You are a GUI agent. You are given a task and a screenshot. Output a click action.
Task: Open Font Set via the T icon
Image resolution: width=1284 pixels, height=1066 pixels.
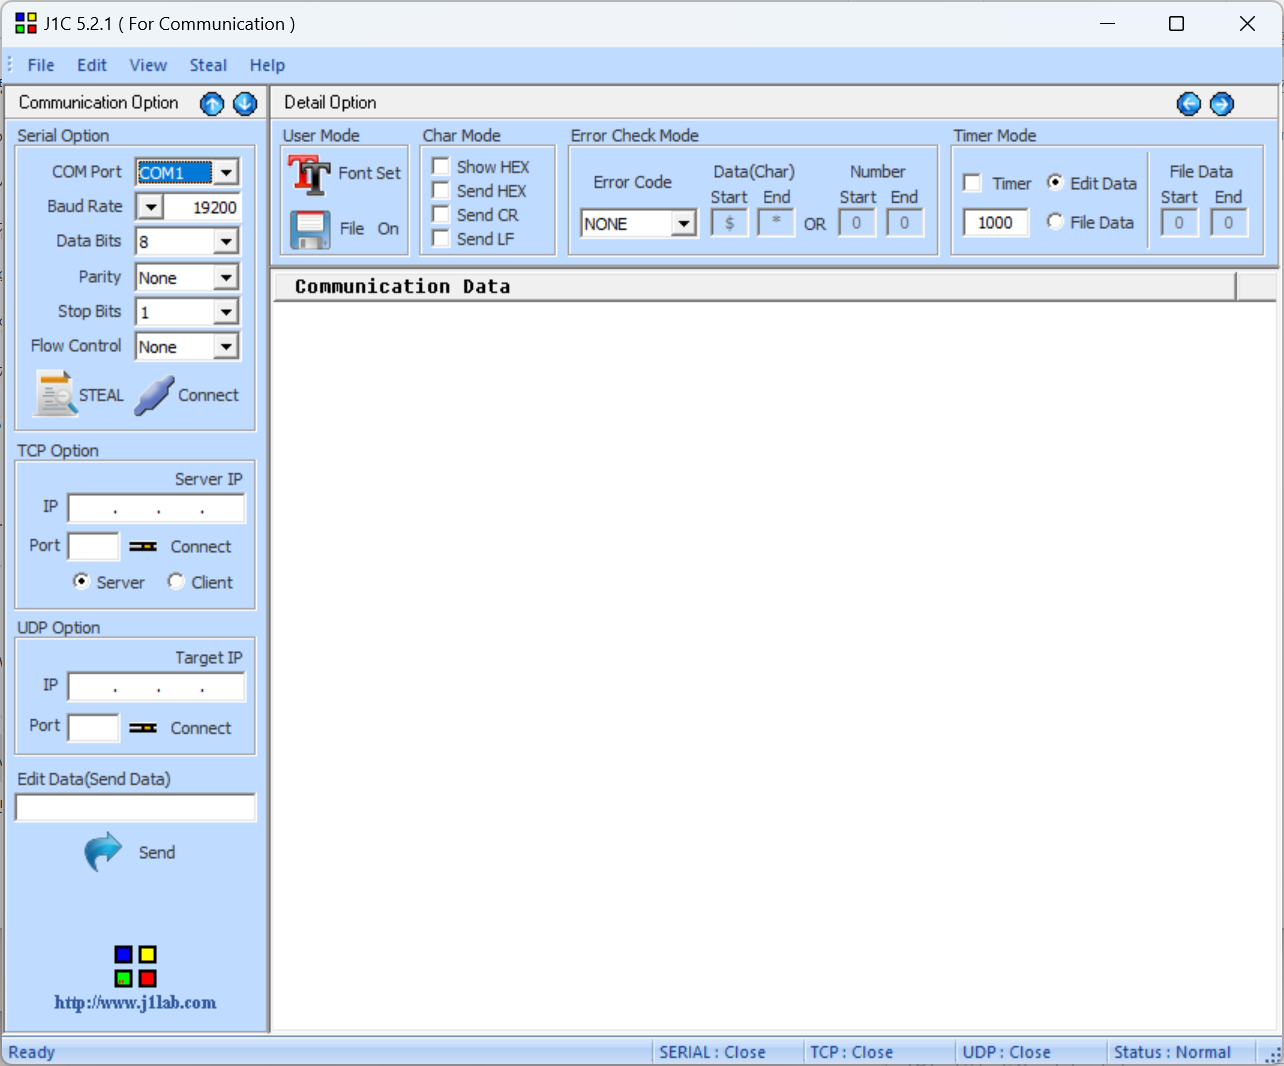[310, 175]
